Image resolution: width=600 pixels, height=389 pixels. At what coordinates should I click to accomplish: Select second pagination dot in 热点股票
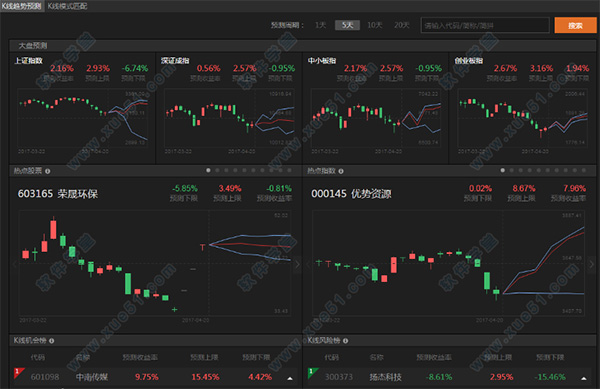pos(217,170)
